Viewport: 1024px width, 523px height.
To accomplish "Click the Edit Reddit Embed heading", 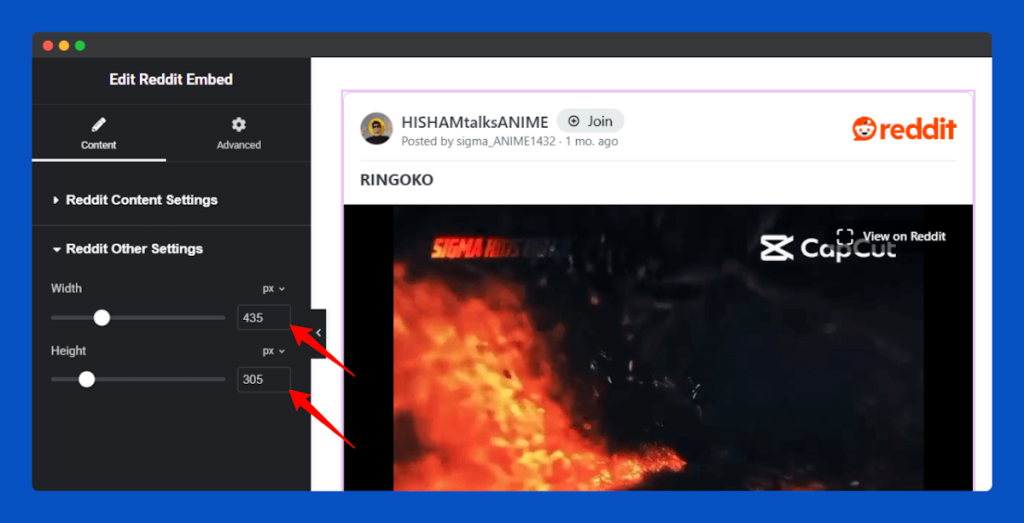I will coord(171,80).
